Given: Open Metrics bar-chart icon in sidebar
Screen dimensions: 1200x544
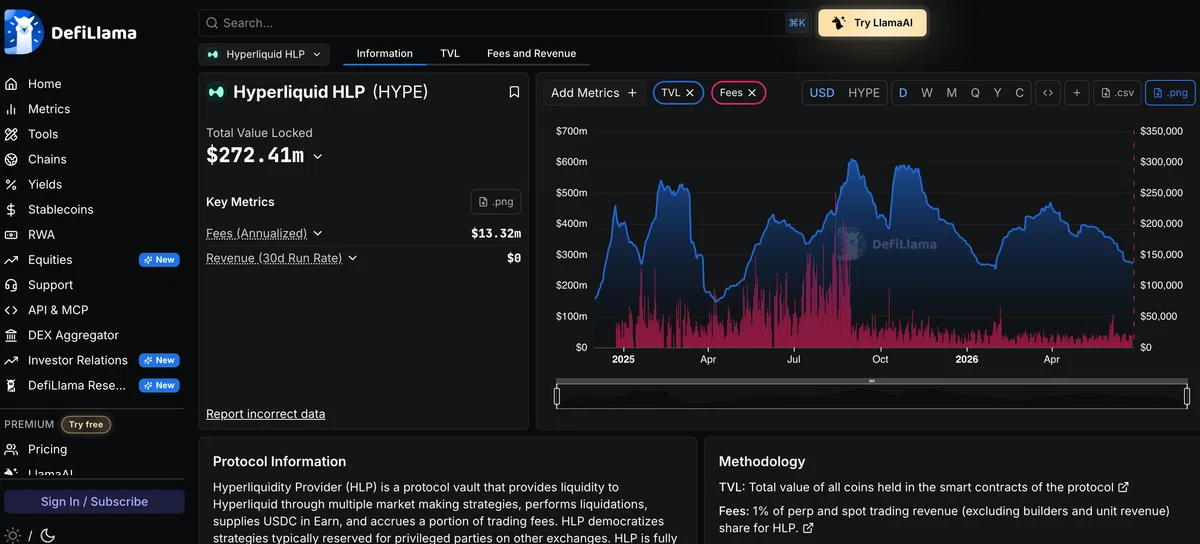Looking at the screenshot, I should pos(12,109).
